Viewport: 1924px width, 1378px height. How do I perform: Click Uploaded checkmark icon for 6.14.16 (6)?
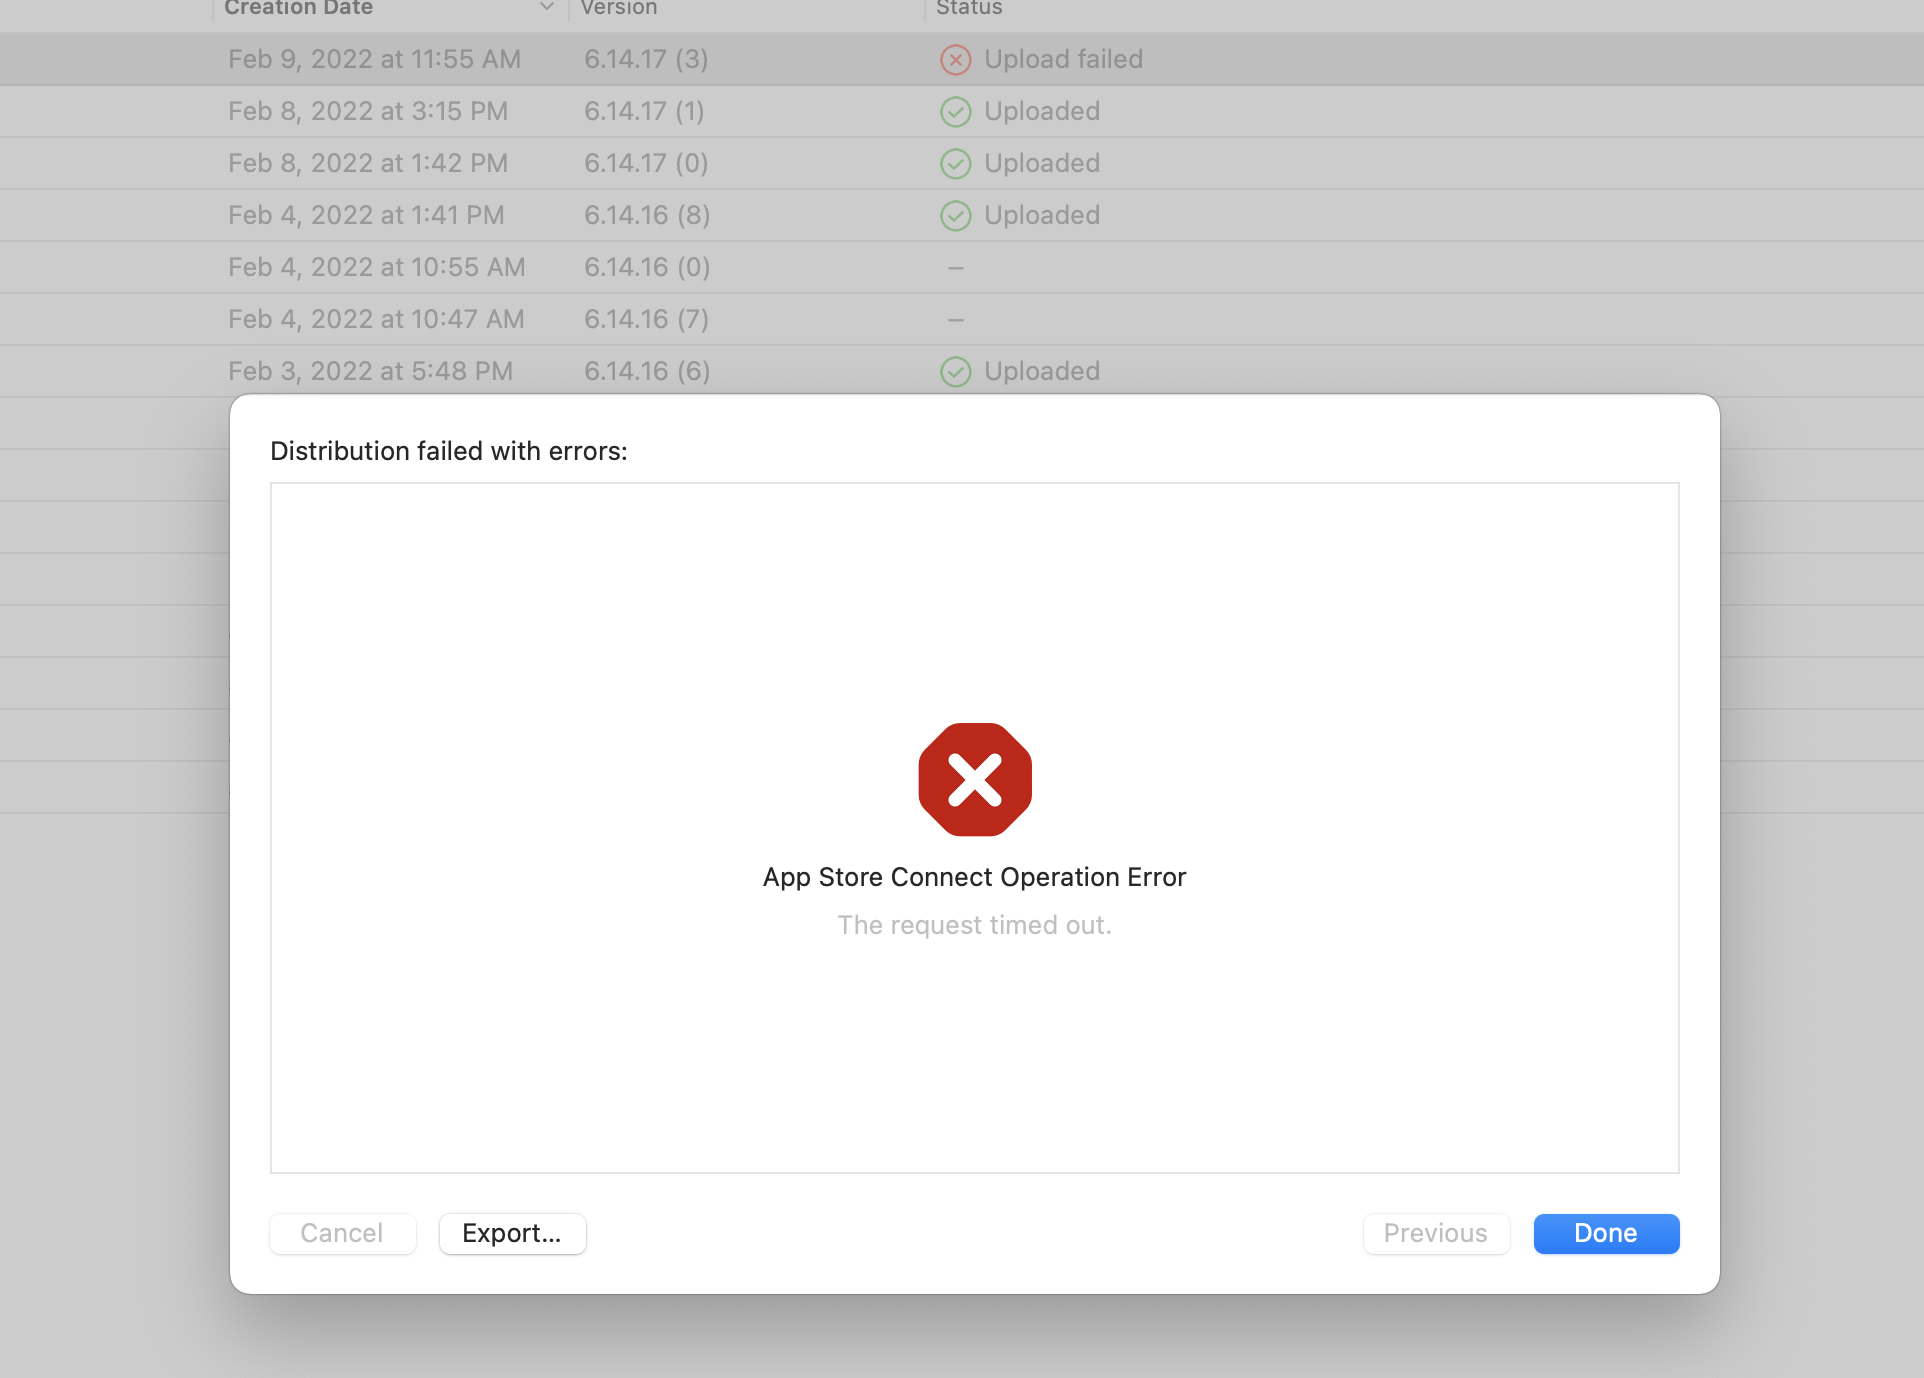956,372
